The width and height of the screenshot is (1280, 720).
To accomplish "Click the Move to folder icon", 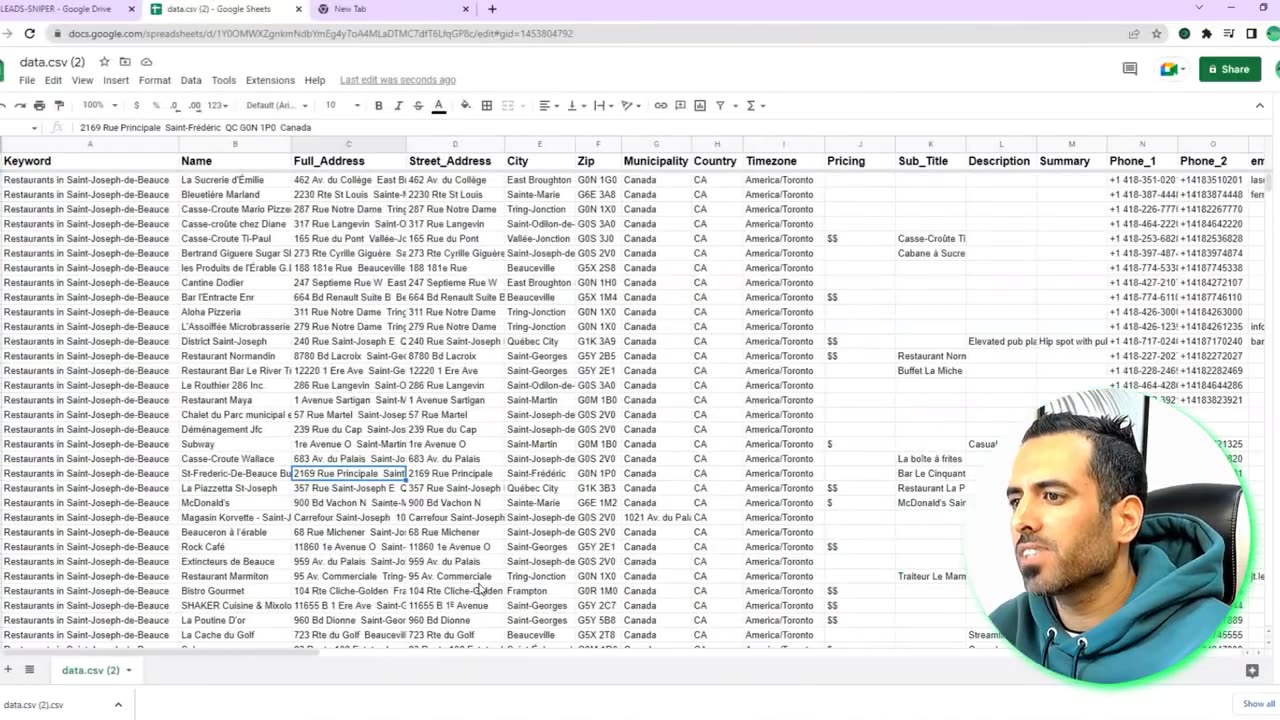I will pos(125,62).
